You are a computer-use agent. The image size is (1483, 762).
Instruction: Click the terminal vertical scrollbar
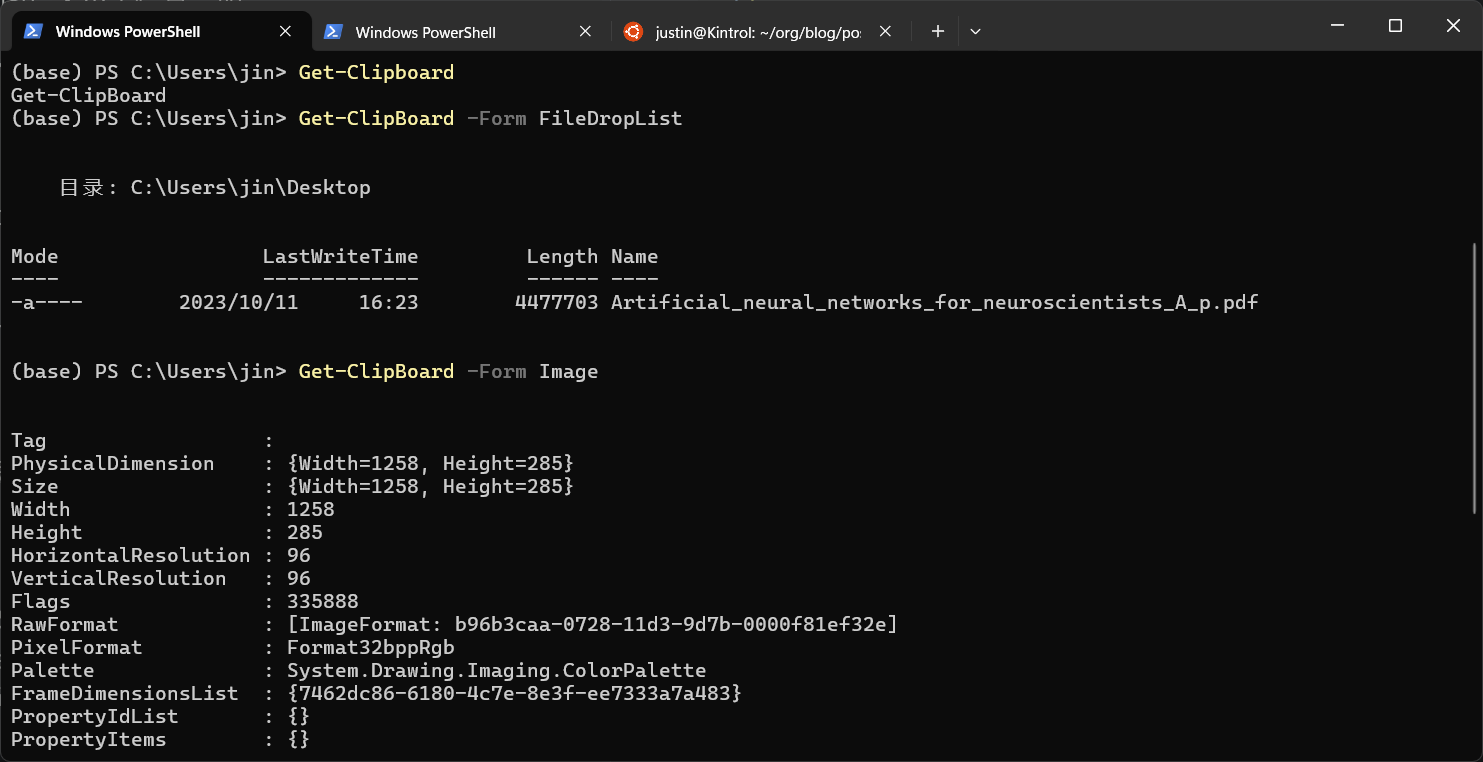click(x=1473, y=377)
